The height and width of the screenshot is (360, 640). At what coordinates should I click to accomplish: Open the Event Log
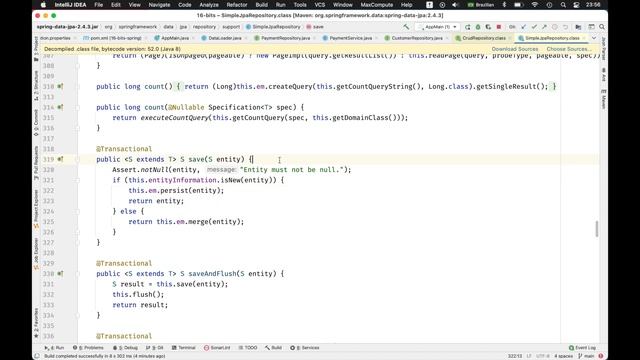pyautogui.click(x=582, y=348)
